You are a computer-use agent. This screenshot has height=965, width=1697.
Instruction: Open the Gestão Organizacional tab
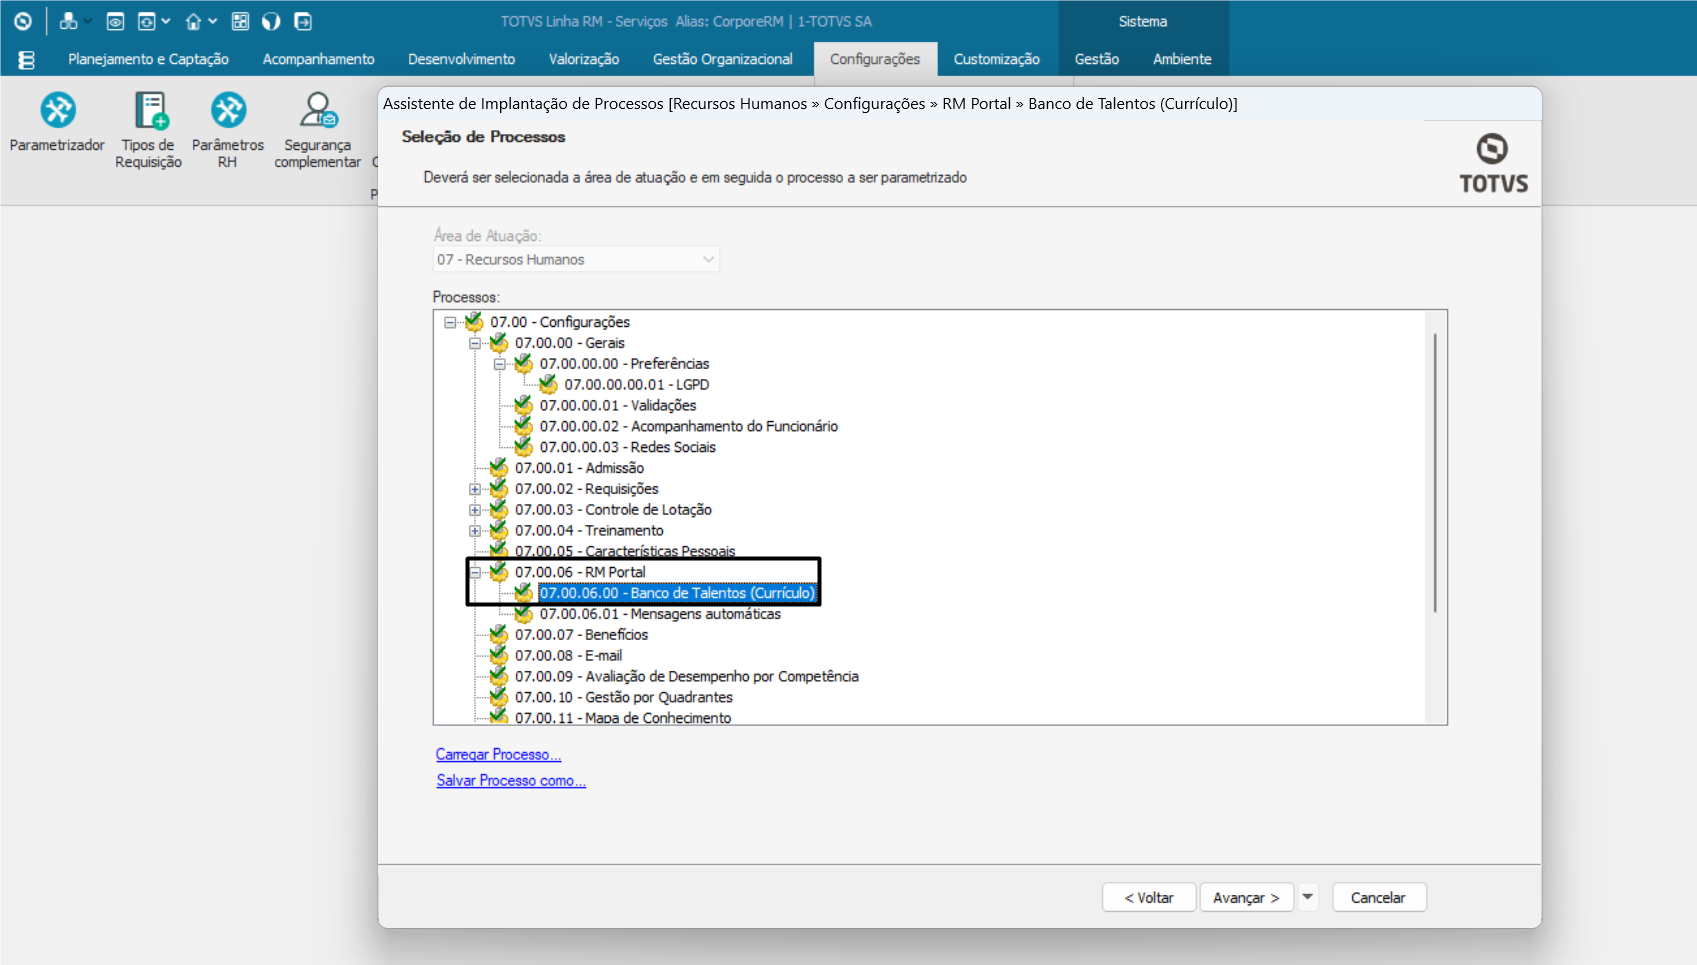click(x=723, y=59)
